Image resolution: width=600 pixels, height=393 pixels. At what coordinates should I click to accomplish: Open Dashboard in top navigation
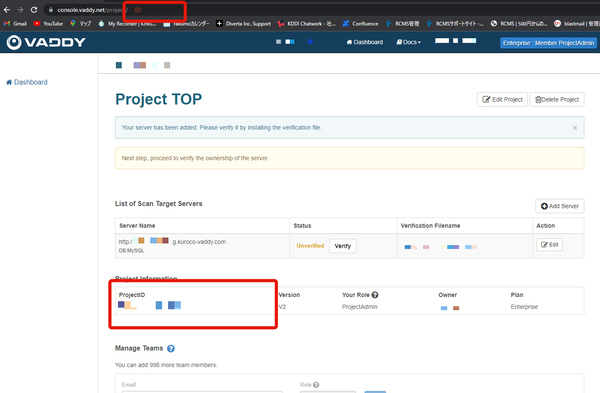365,42
